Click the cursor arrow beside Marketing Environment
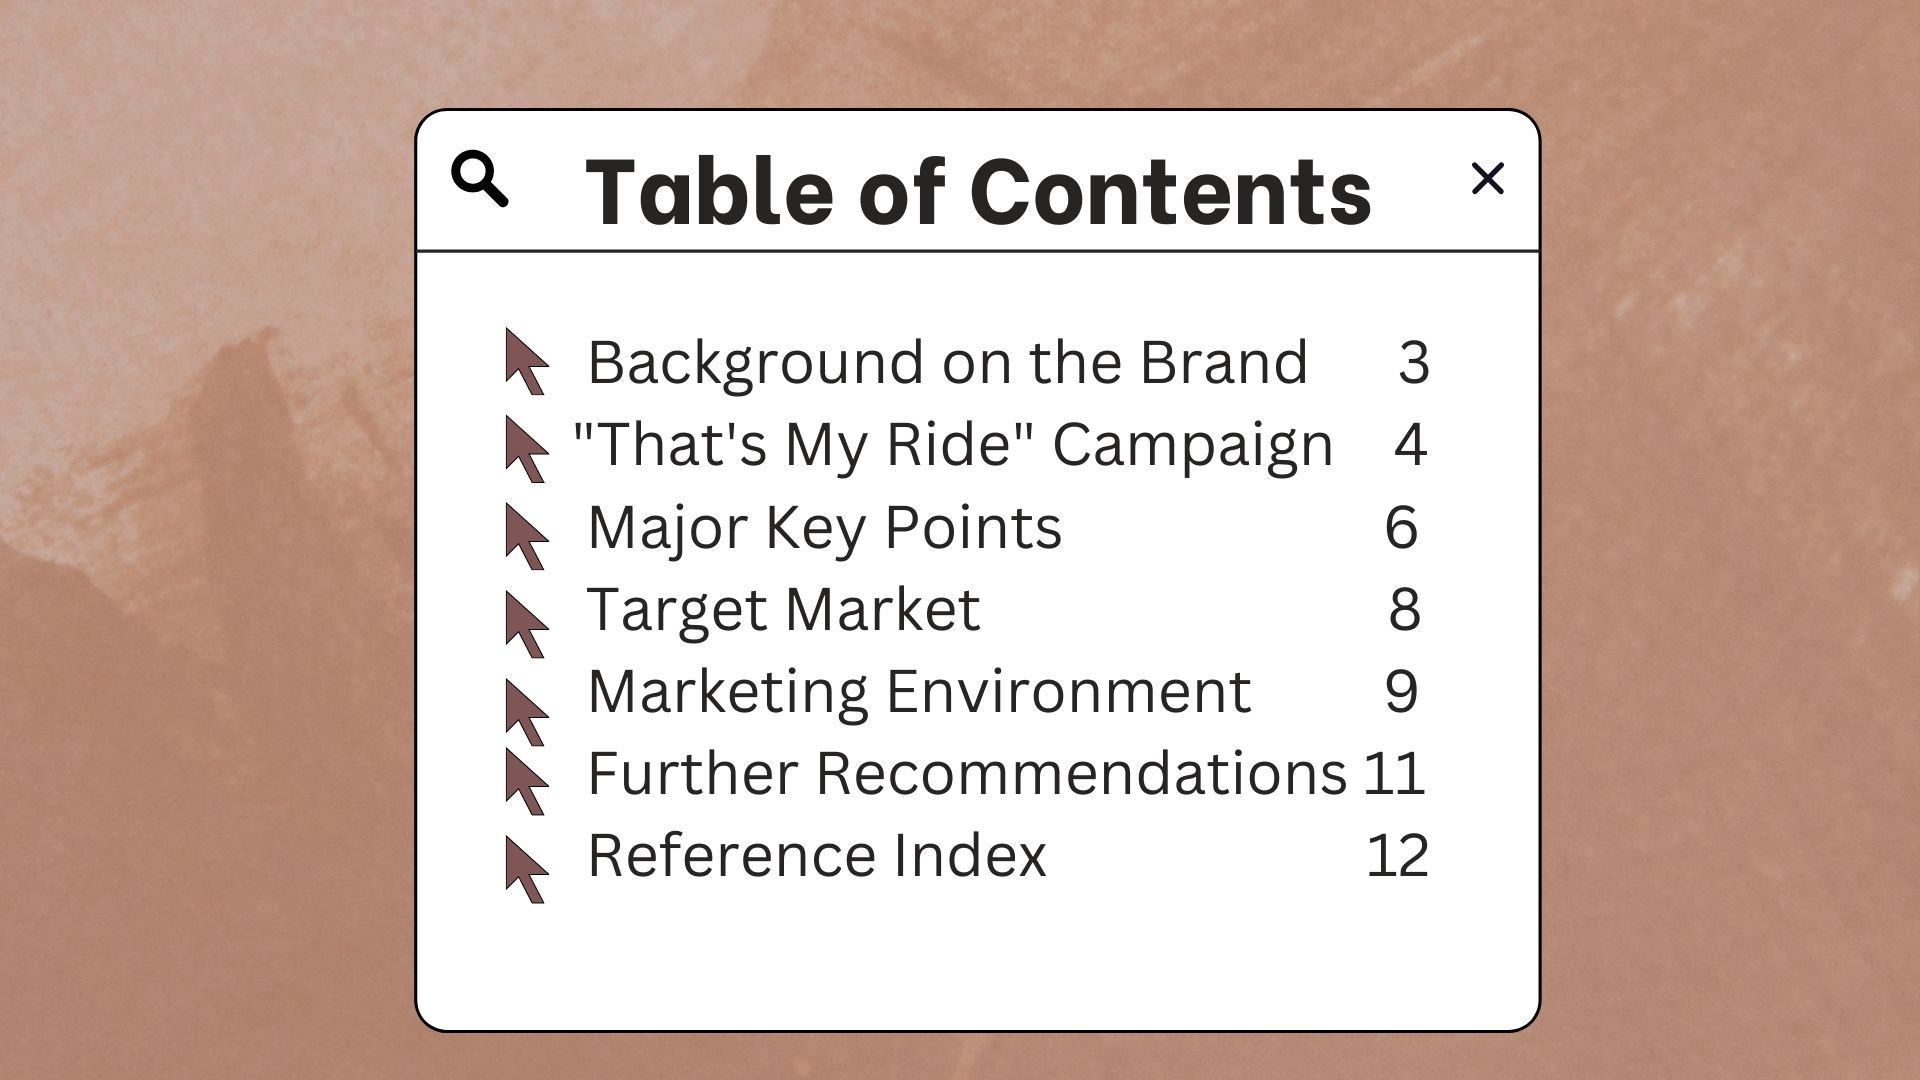 (x=525, y=711)
